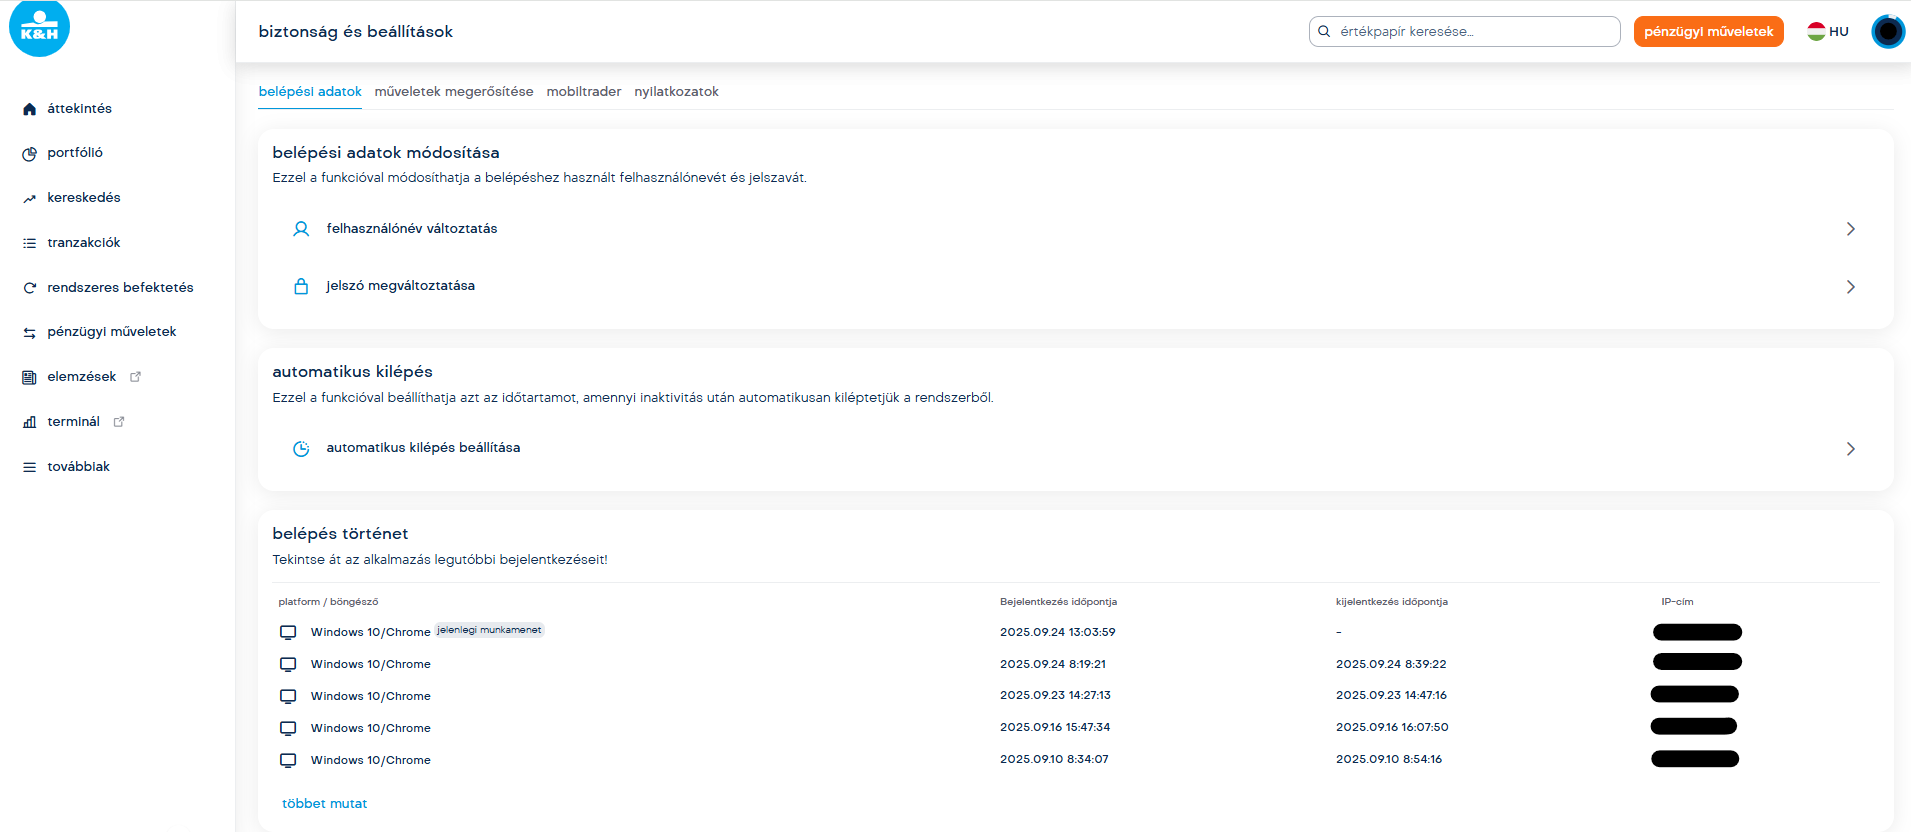The width and height of the screenshot is (1911, 832).
Task: Open the áttekintés home icon
Action: pos(30,109)
